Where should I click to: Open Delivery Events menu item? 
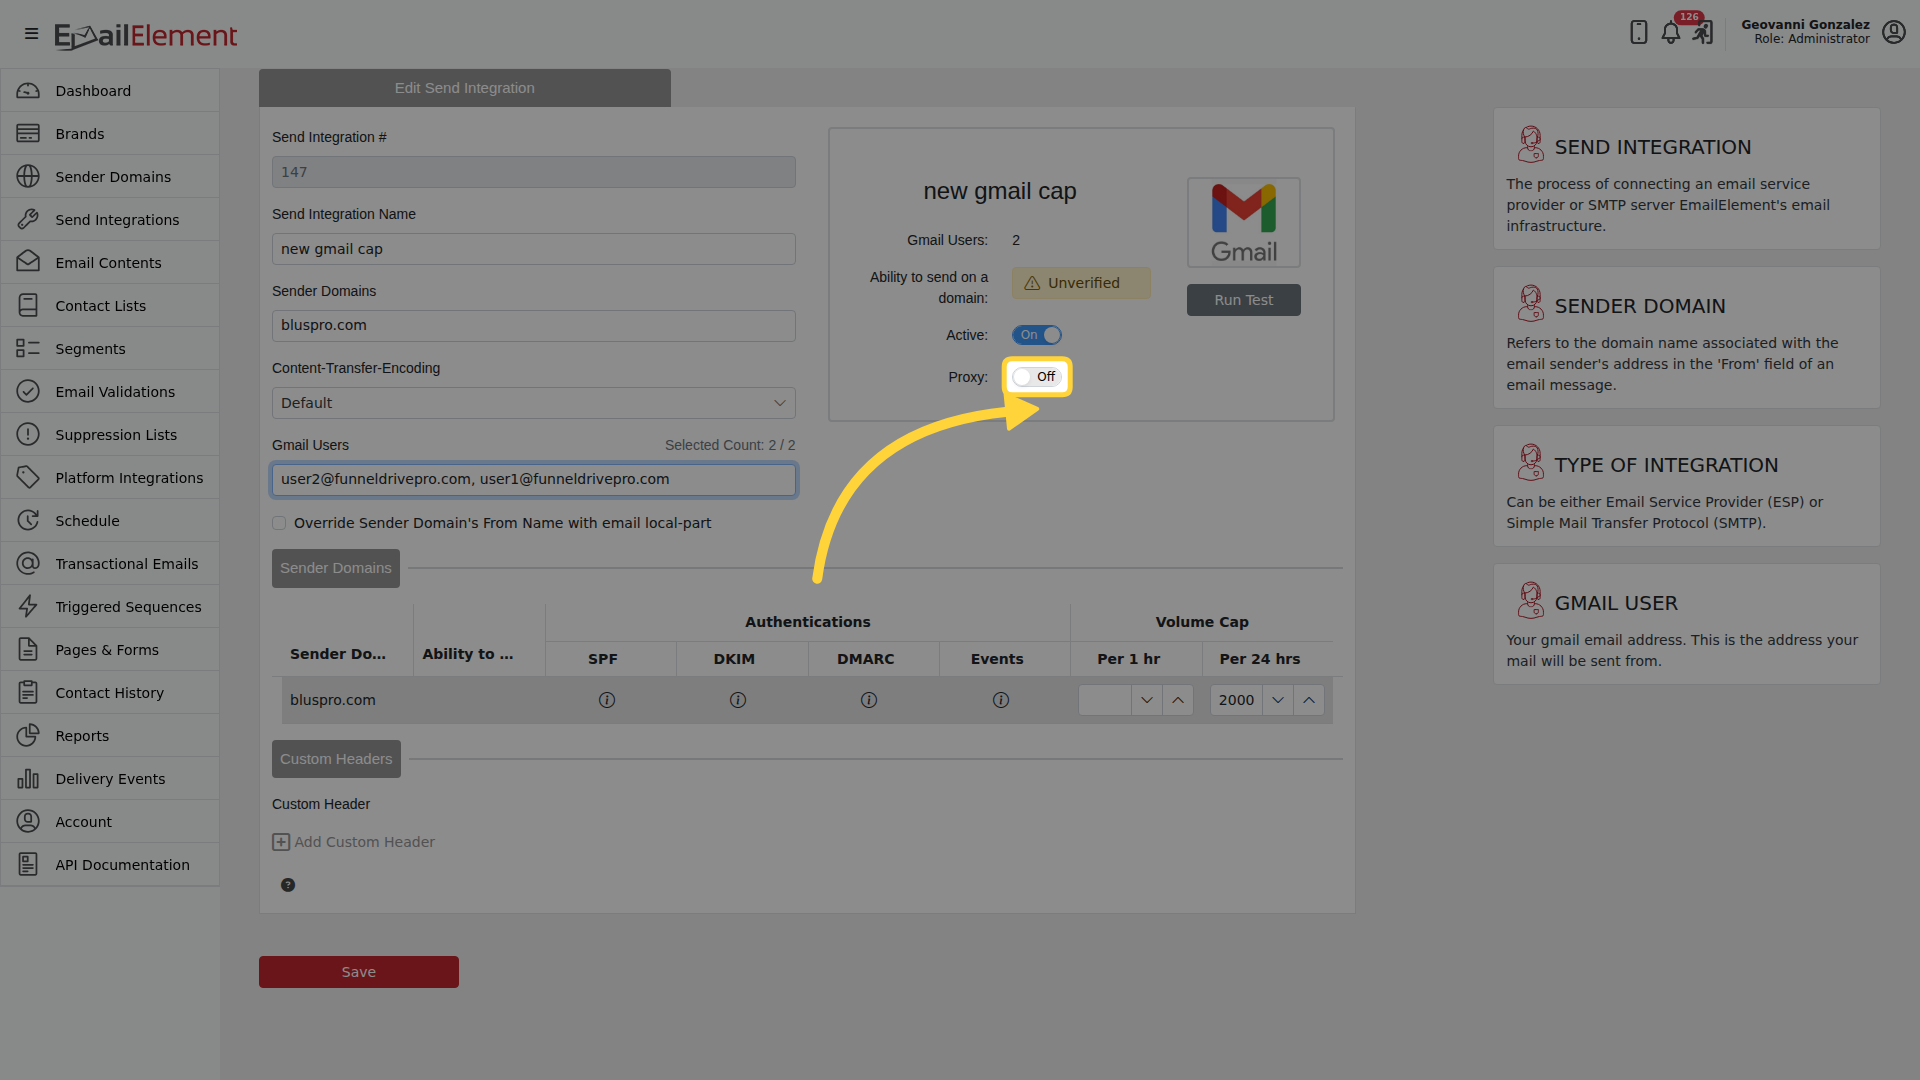click(110, 779)
